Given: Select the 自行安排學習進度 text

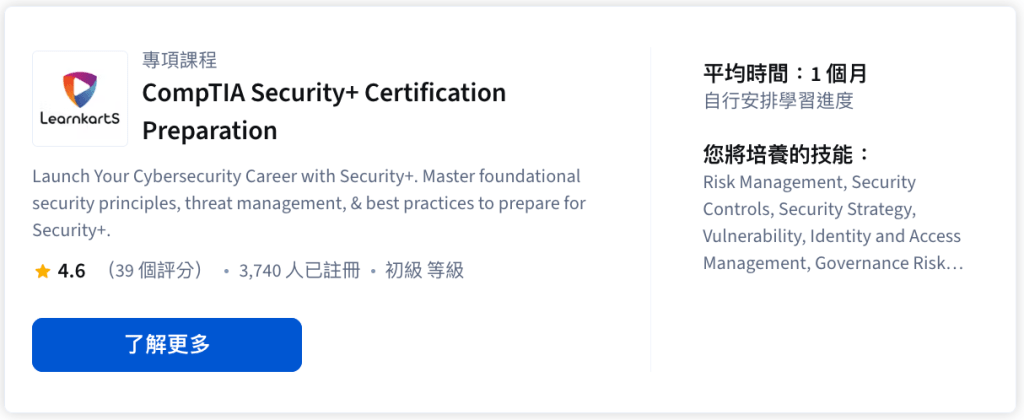Looking at the screenshot, I should [778, 101].
